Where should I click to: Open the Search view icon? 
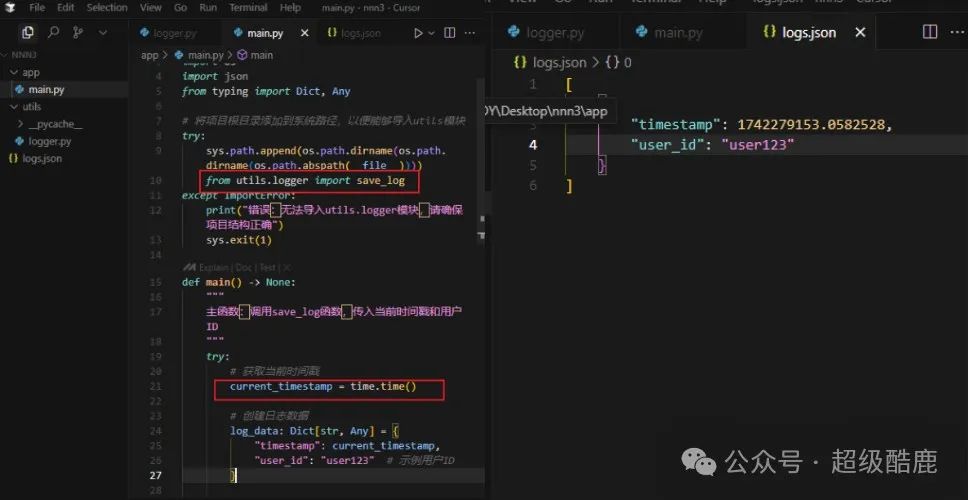tap(53, 33)
